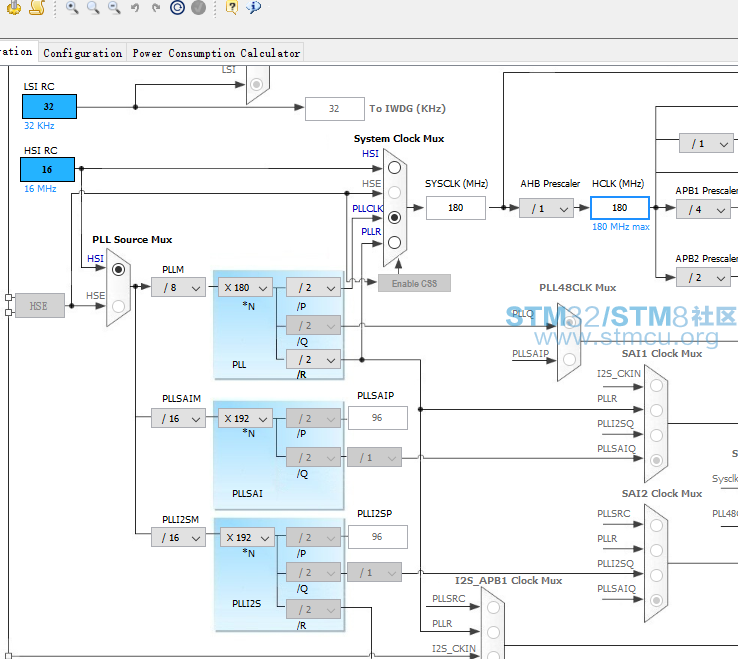Click the generate code gear icon
Viewport: 738px width, 659px height.
pyautogui.click(x=14, y=7)
